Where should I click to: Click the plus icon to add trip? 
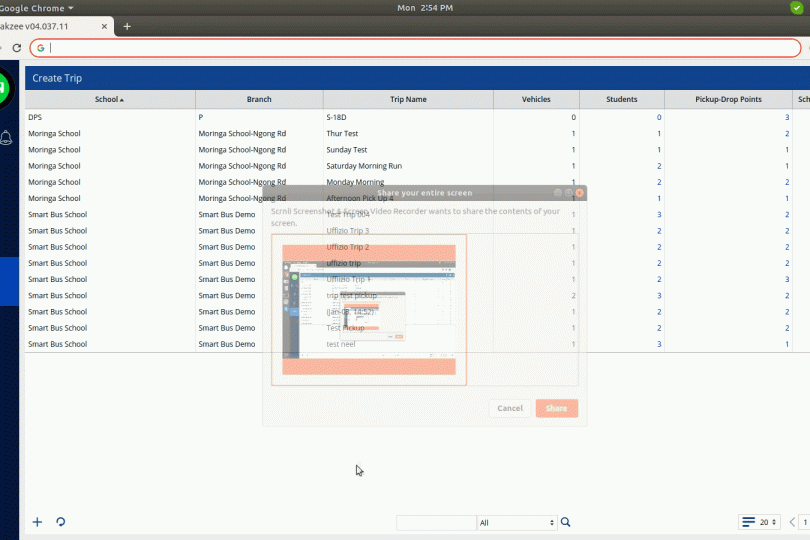pos(38,522)
